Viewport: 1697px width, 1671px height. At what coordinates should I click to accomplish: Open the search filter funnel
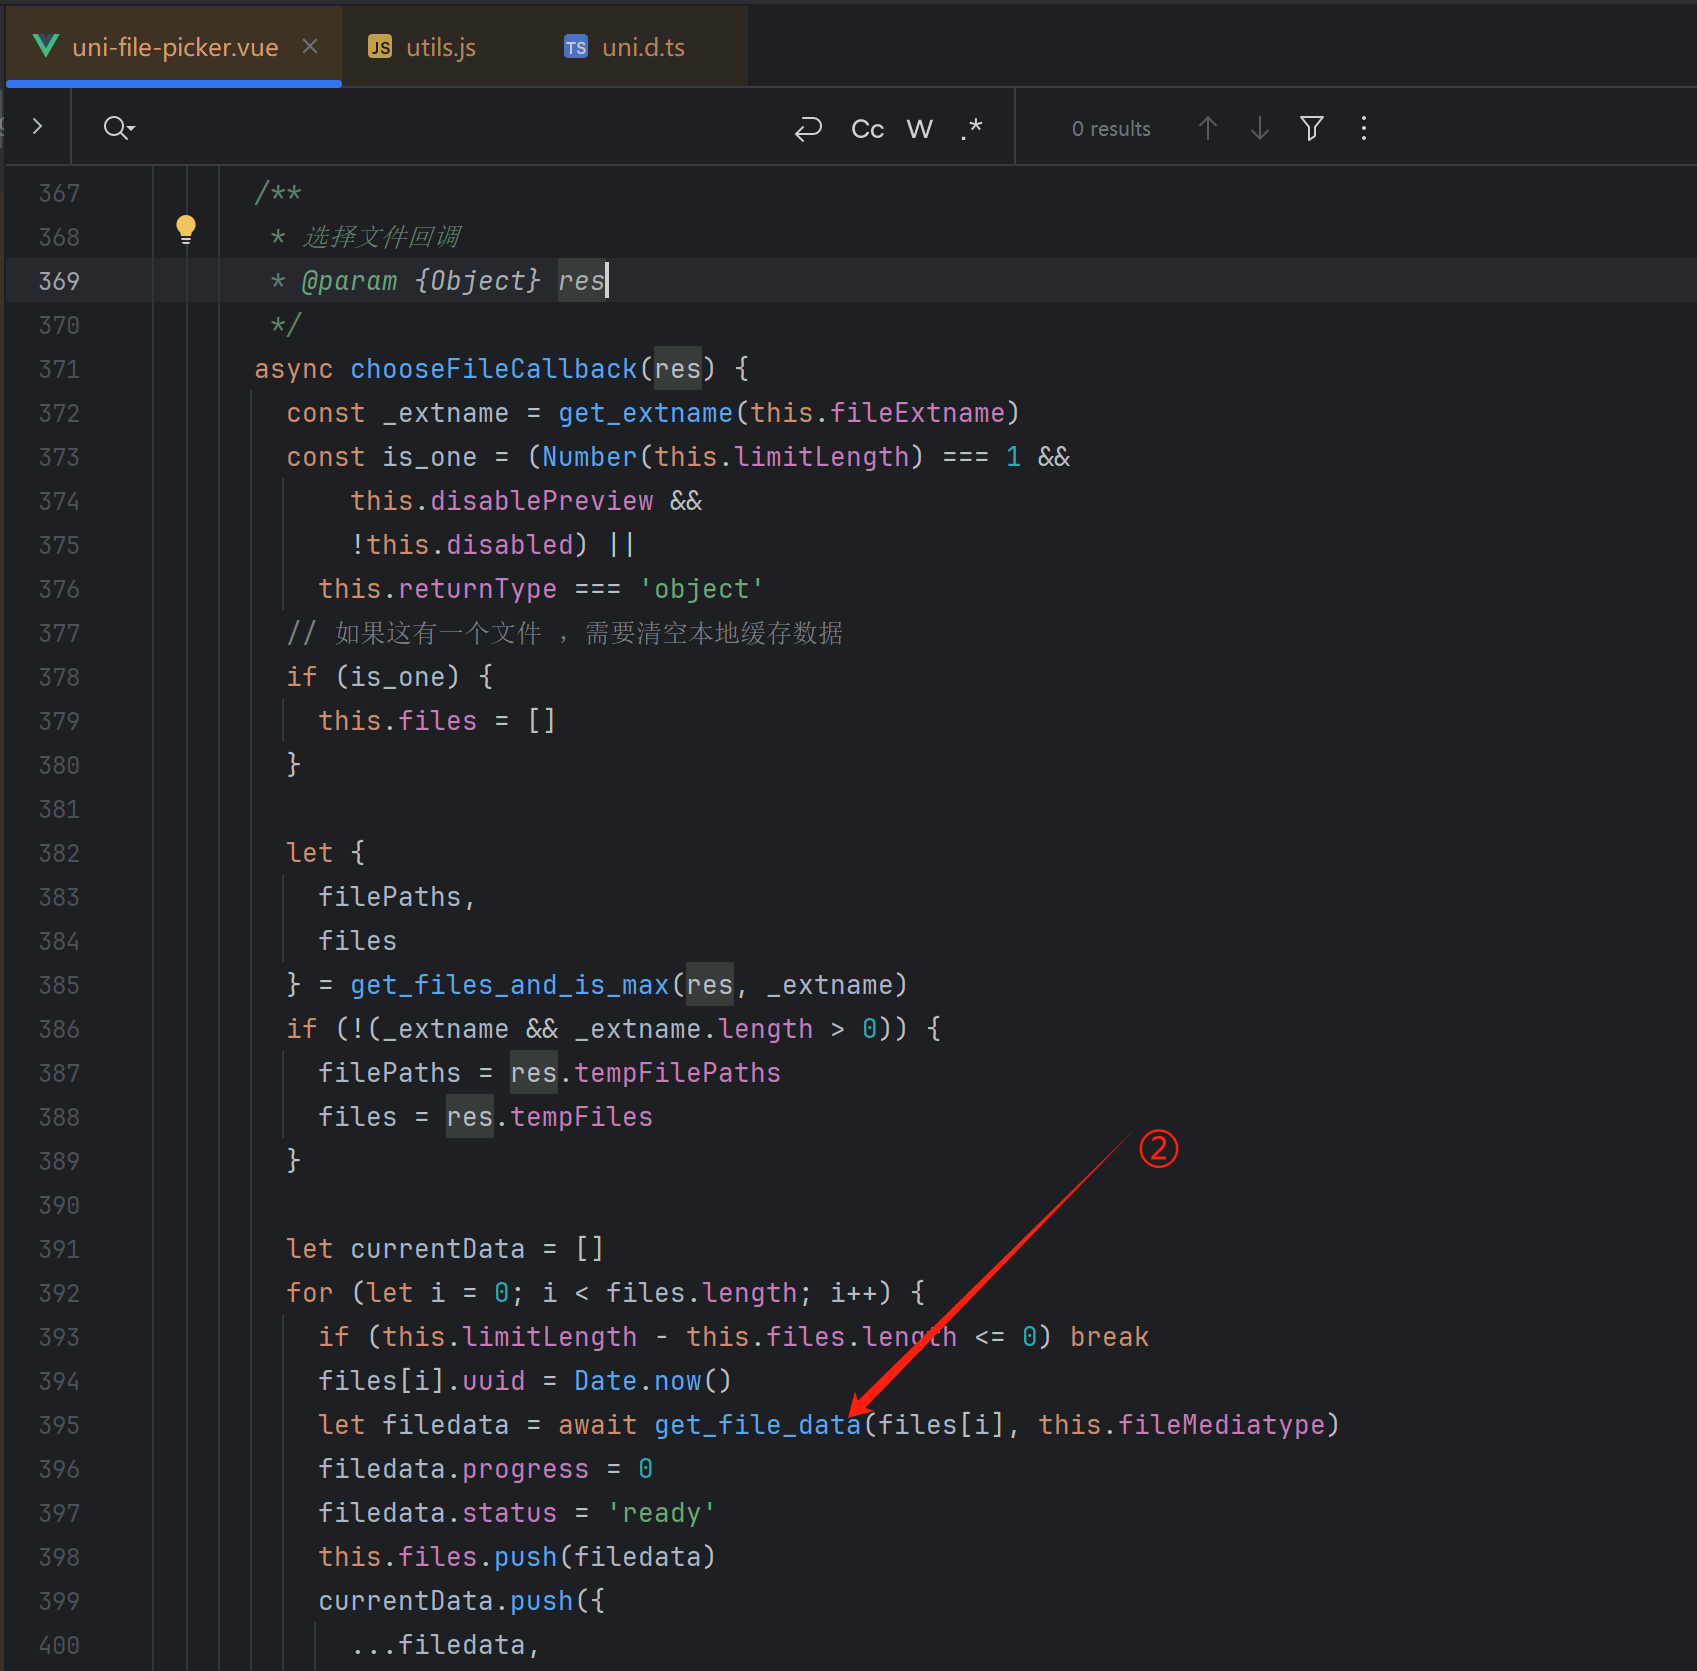tap(1312, 128)
